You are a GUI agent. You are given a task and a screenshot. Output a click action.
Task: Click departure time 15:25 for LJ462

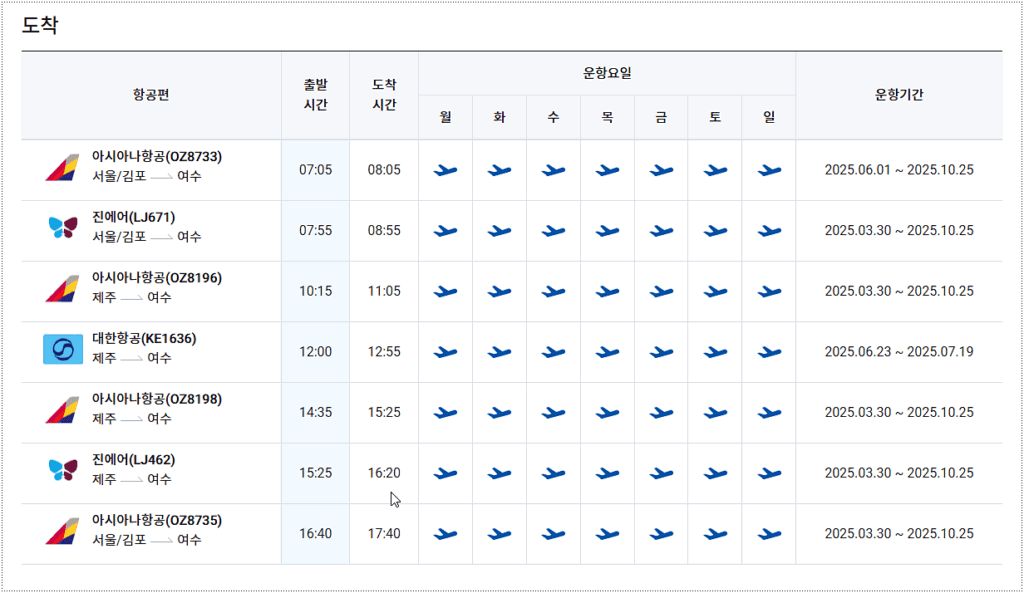pos(315,473)
